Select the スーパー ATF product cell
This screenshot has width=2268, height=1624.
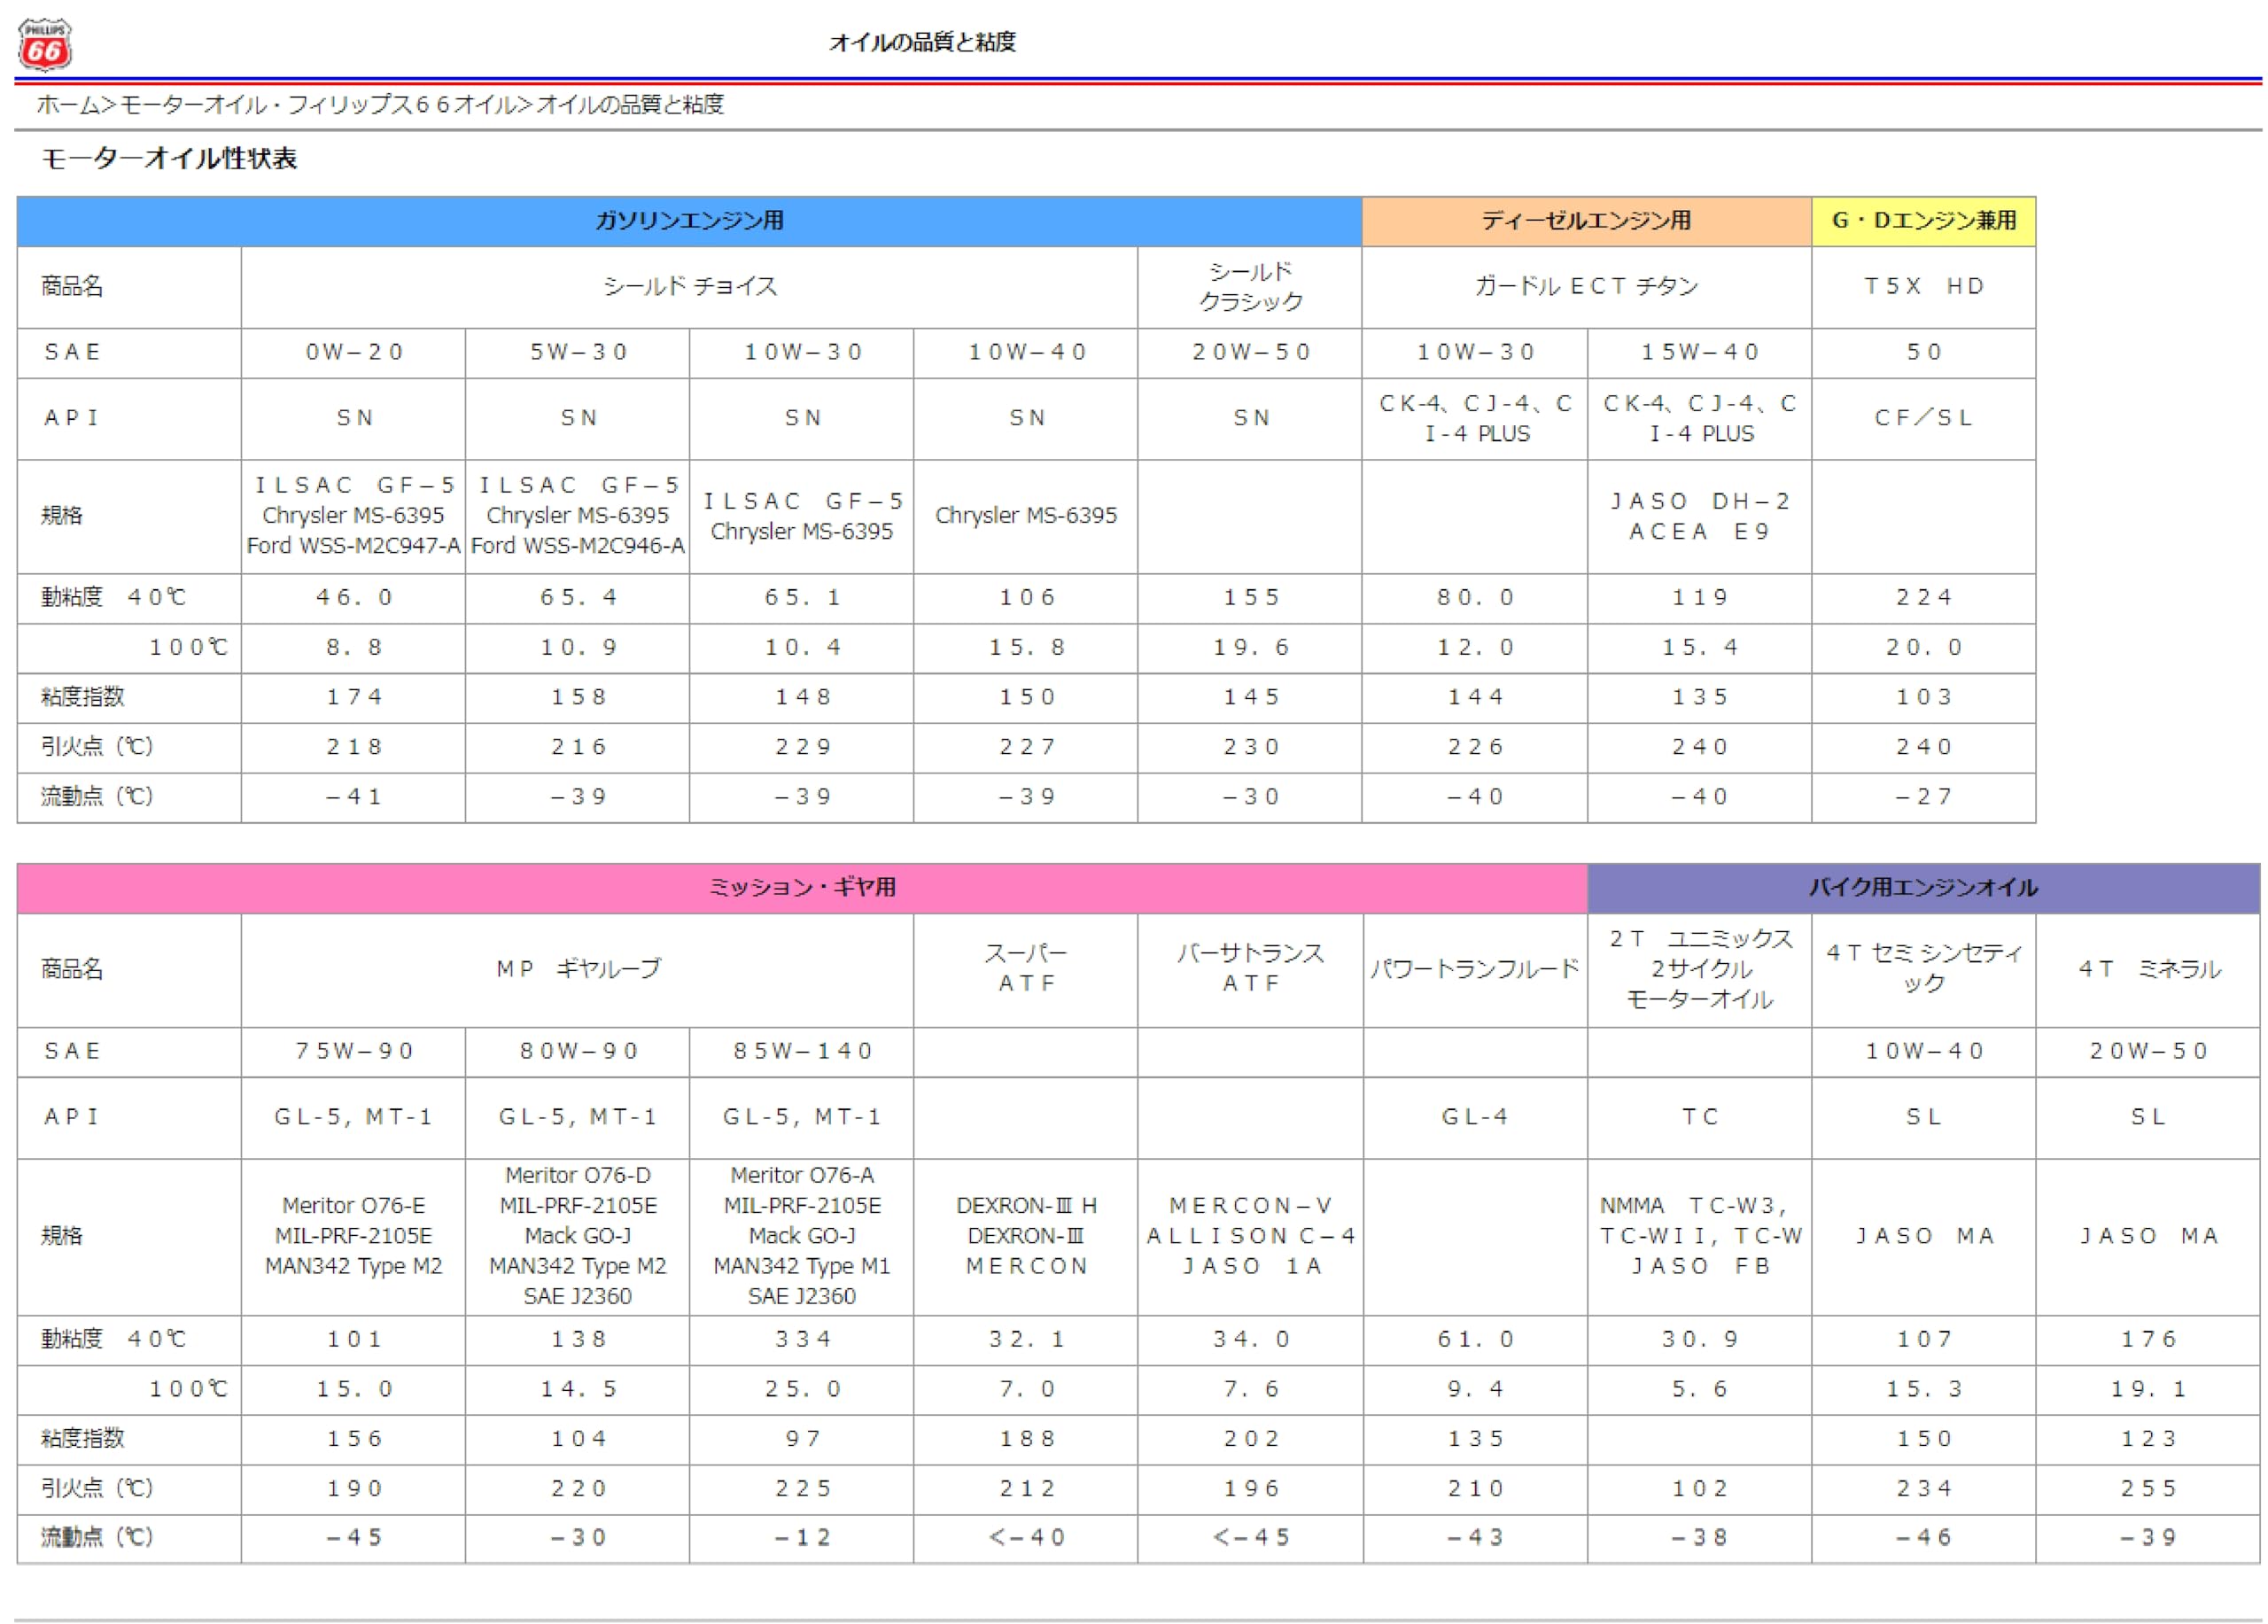tap(1025, 969)
